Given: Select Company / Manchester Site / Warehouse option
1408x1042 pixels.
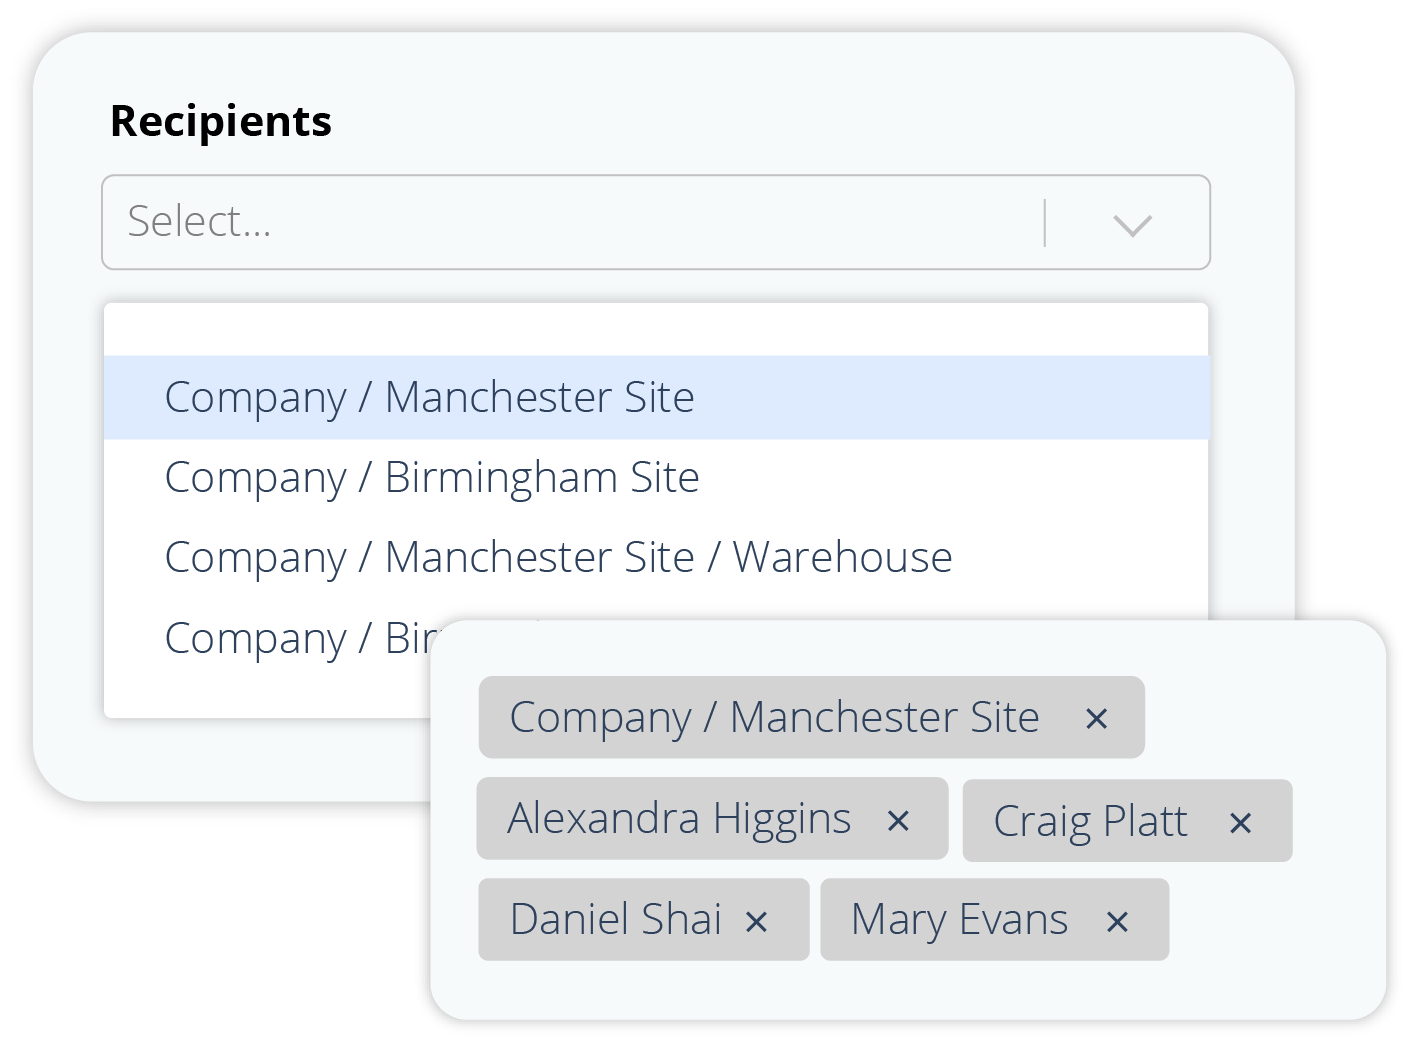Looking at the screenshot, I should point(656,558).
